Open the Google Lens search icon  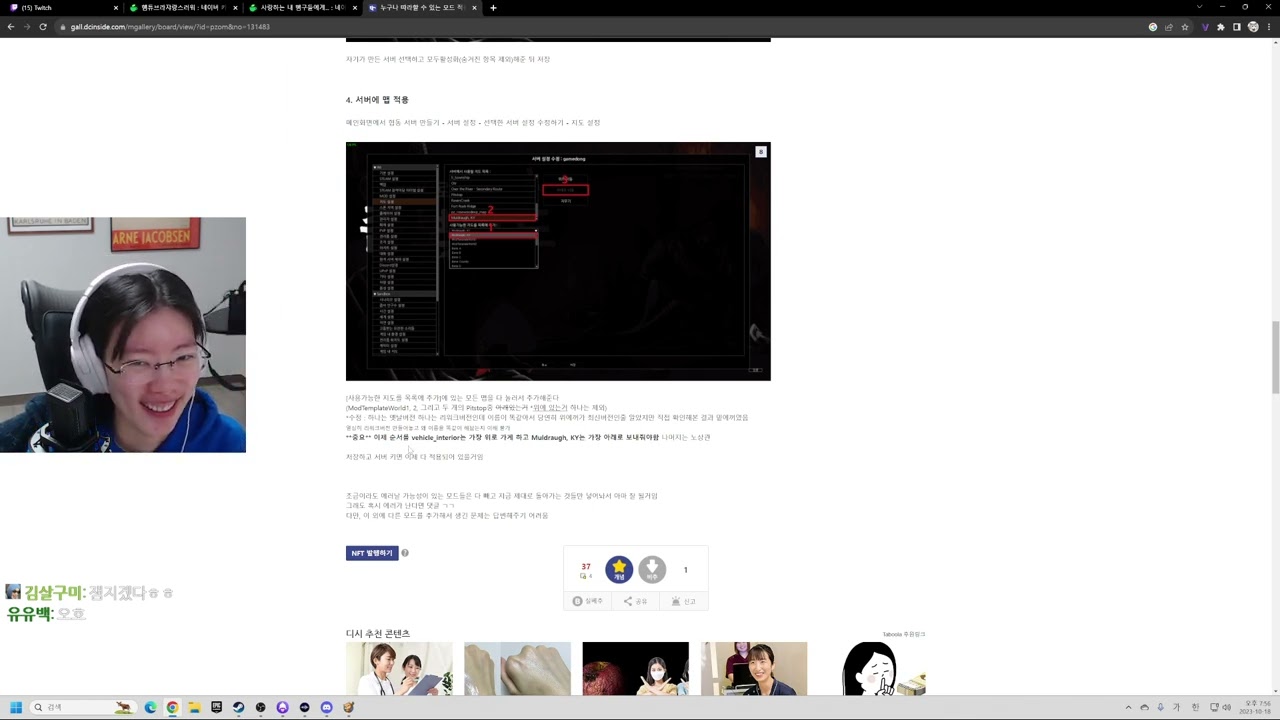click(1153, 27)
